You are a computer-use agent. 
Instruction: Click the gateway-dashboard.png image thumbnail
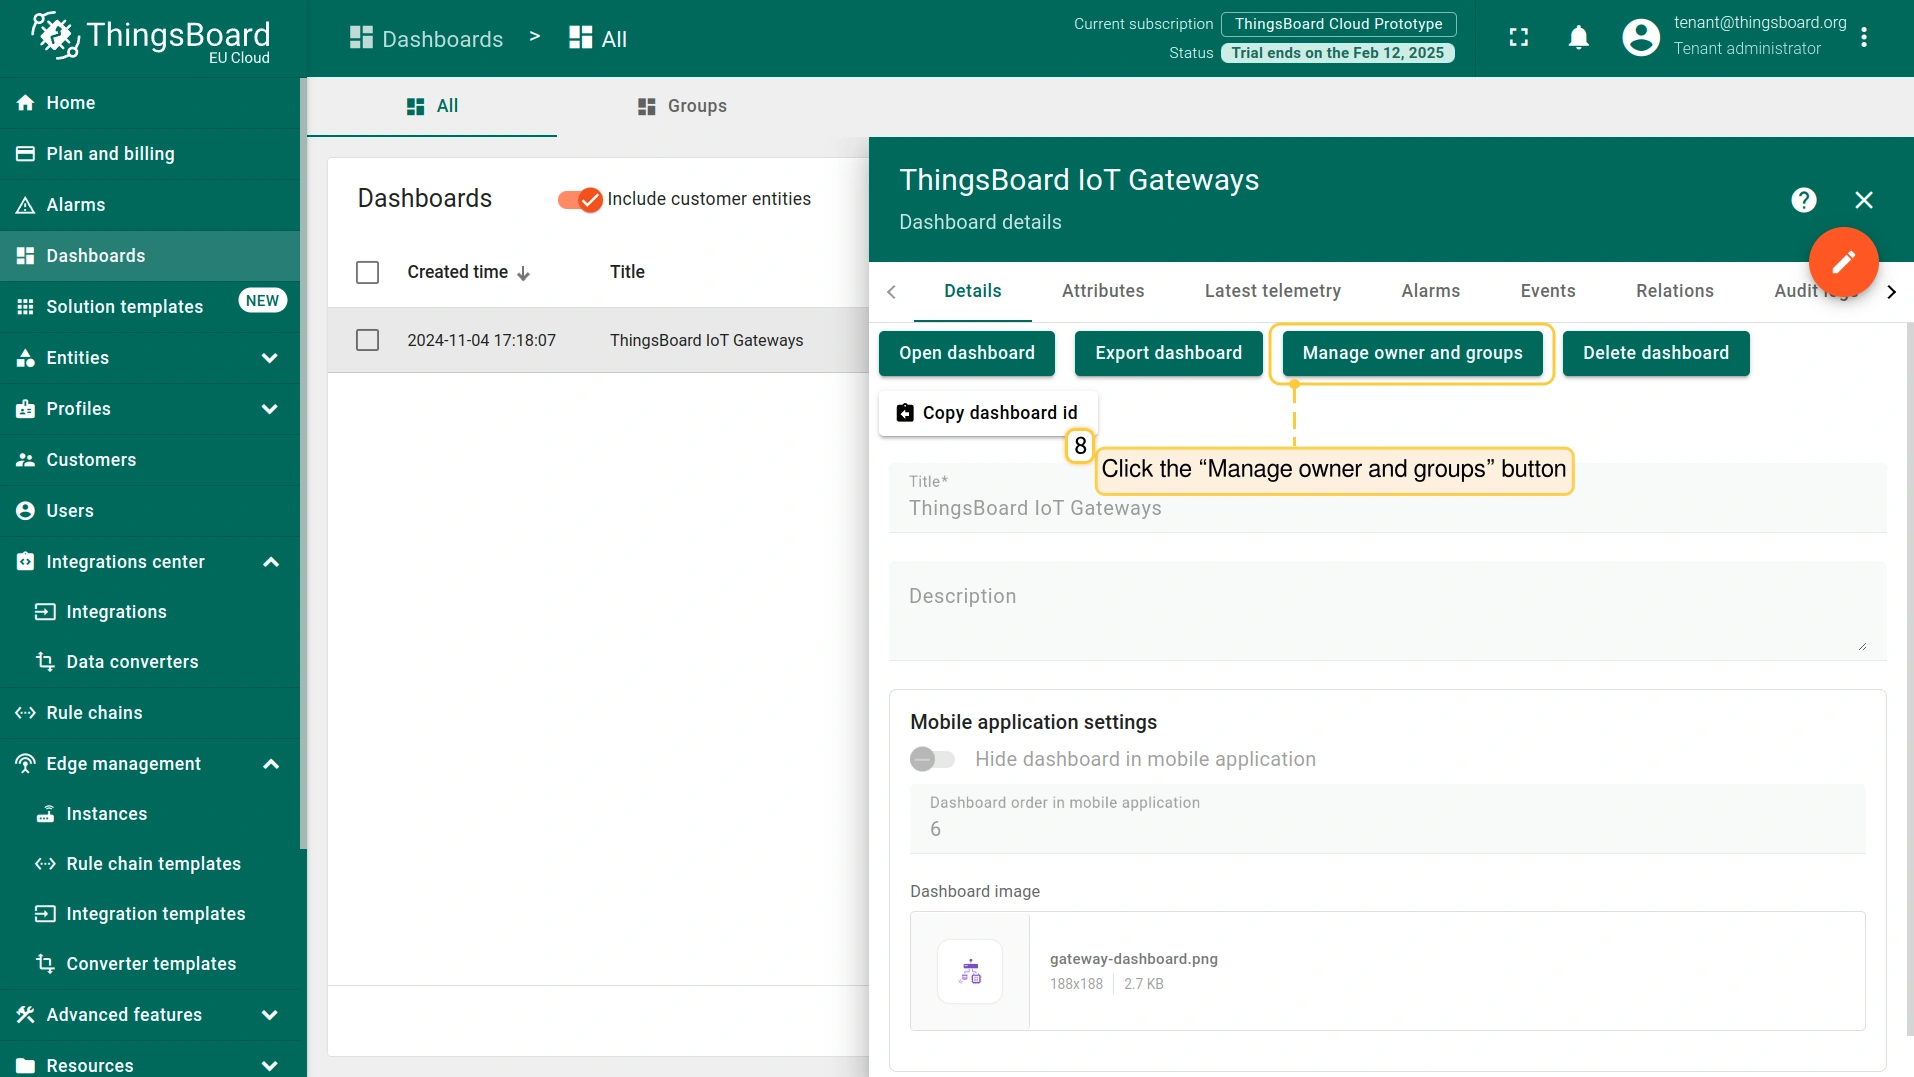(x=969, y=971)
